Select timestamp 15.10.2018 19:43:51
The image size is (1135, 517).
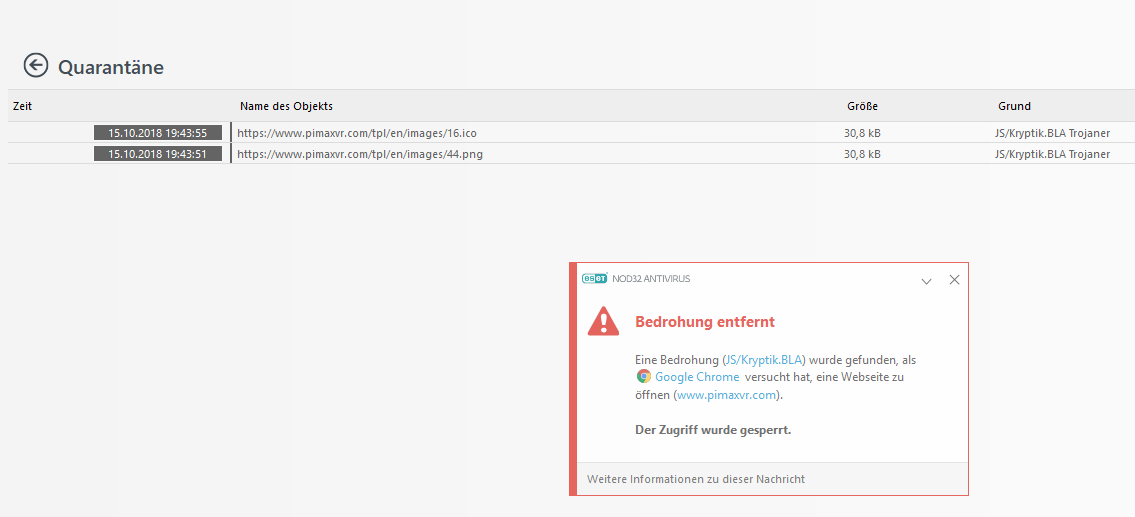pyautogui.click(x=158, y=154)
